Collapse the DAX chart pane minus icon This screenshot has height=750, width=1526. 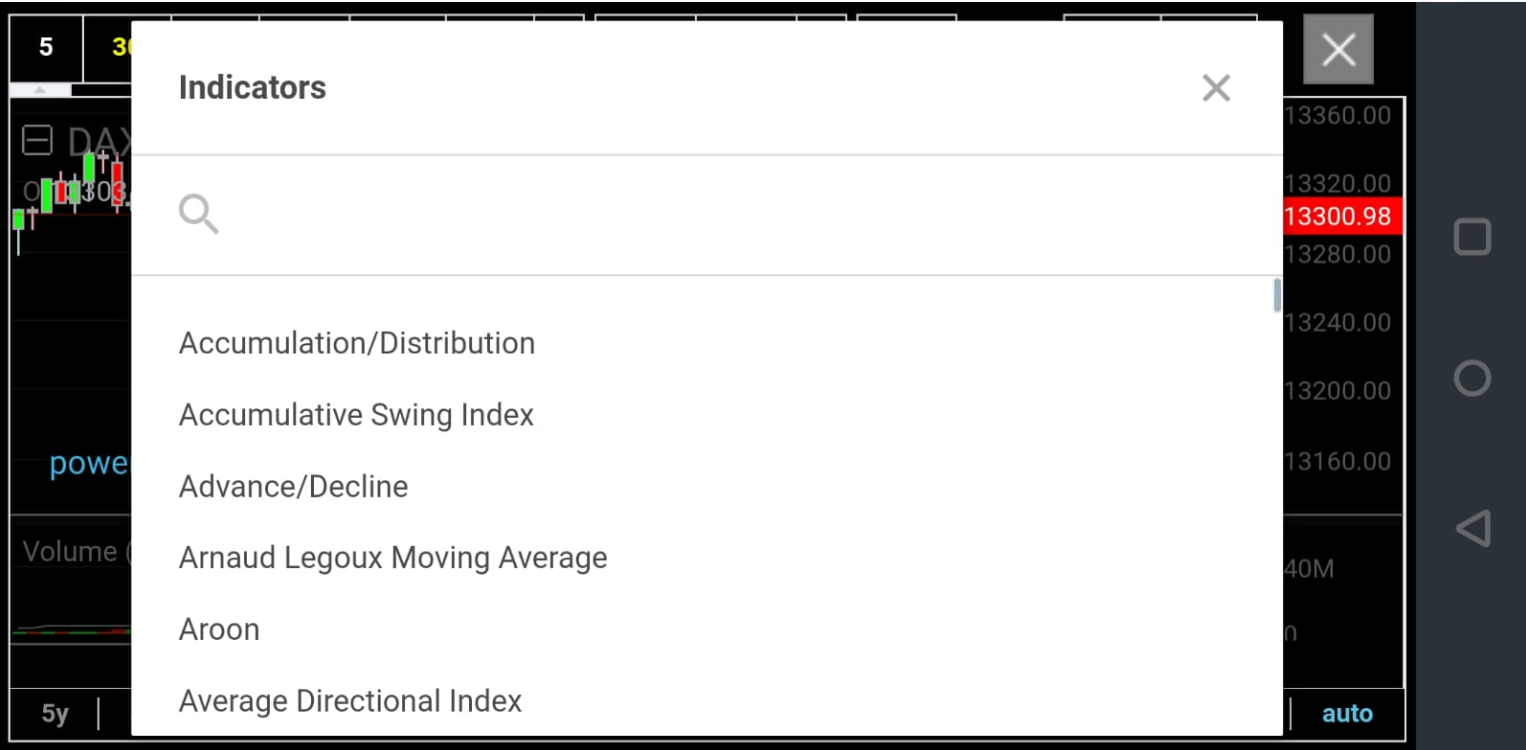tap(37, 141)
